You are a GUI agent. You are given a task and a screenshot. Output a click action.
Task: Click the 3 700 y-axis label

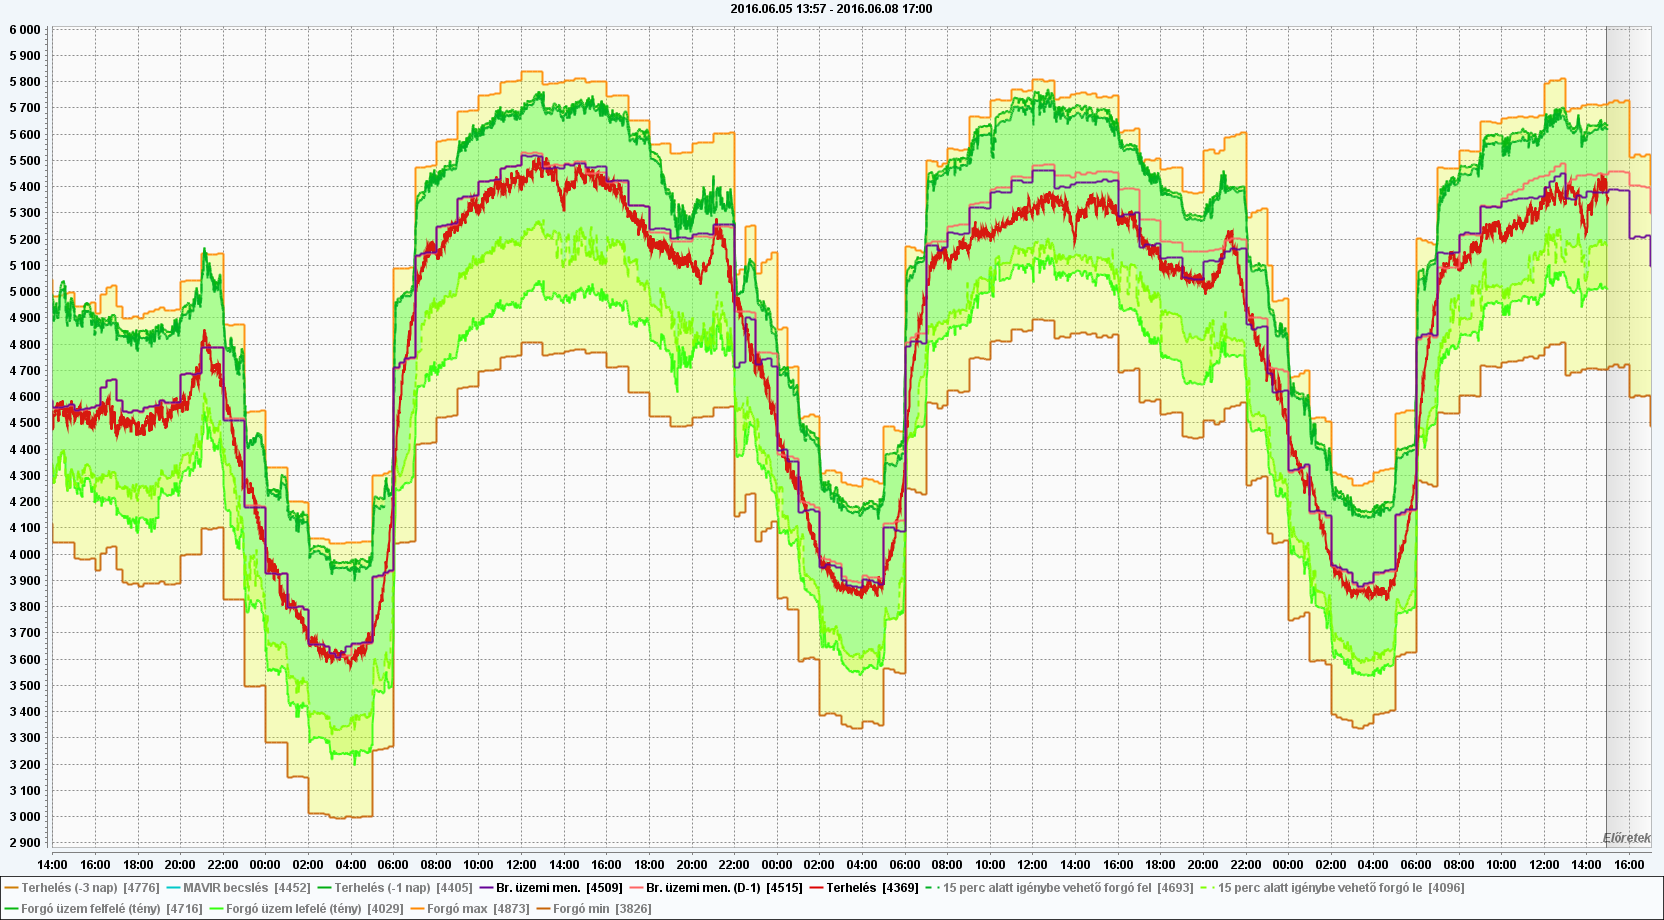(25, 633)
